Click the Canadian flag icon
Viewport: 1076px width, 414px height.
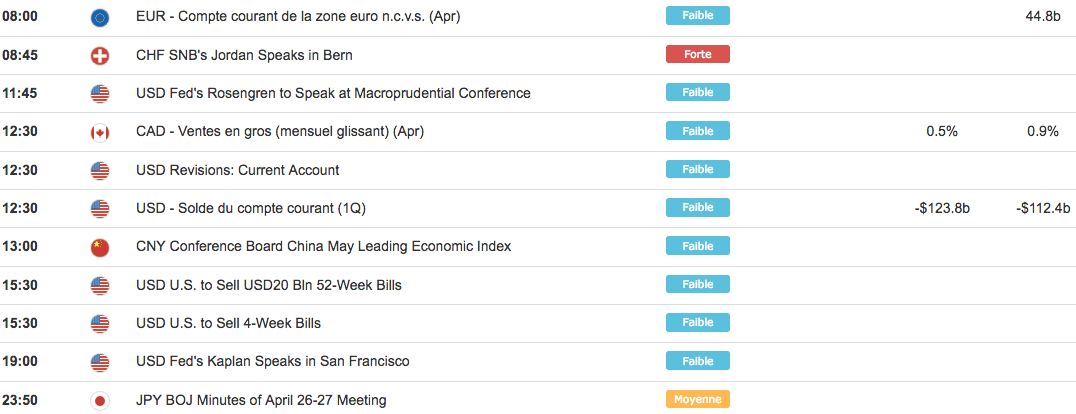point(99,132)
